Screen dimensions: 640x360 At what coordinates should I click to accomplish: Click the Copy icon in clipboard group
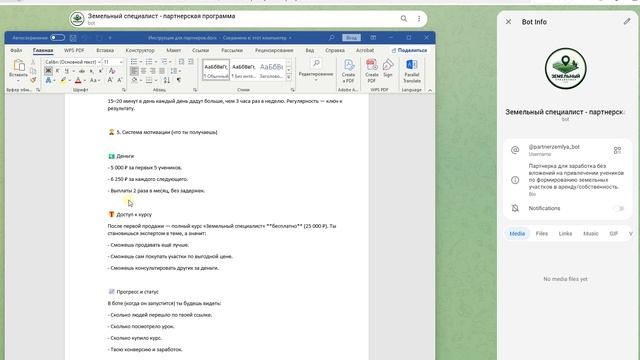coord(33,71)
